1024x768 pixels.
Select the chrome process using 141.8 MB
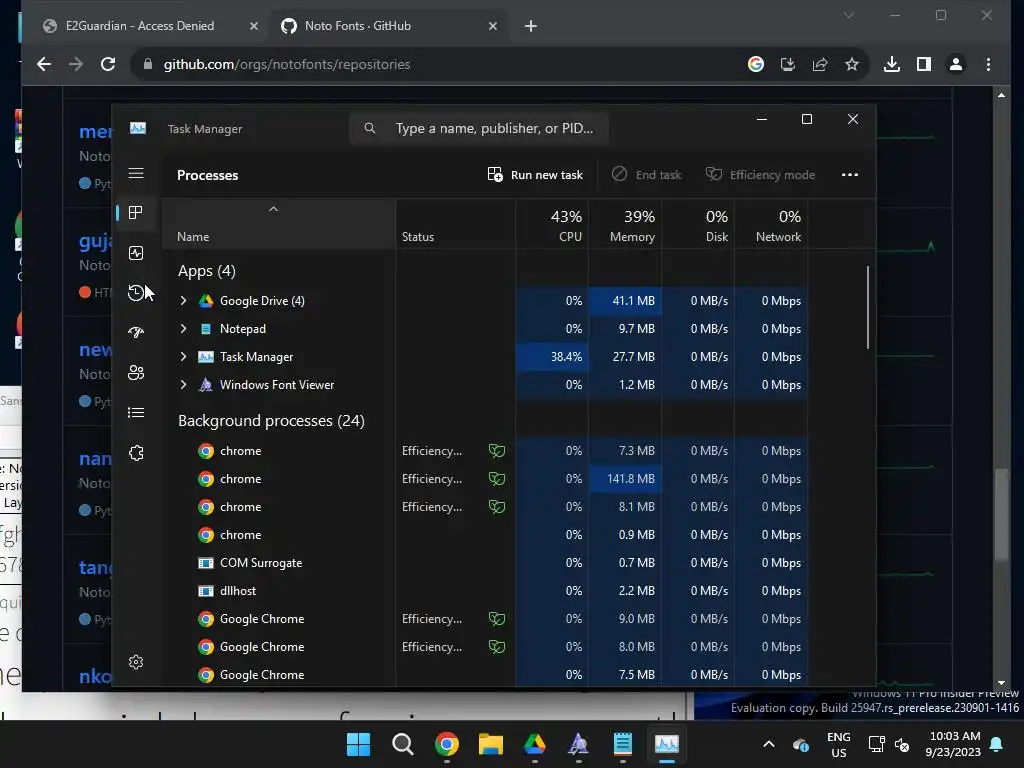click(x=485, y=479)
